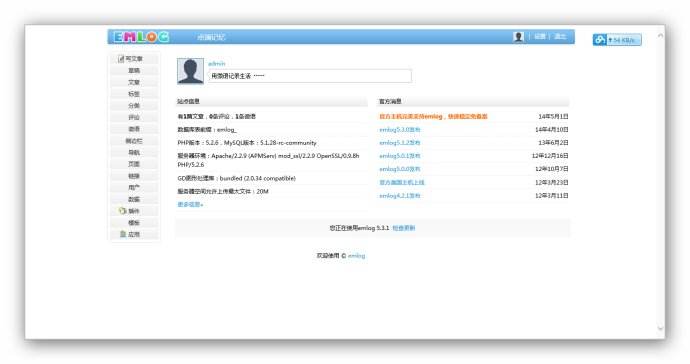Viewport: 690px width, 364px height.
Task: Click the Apache server environment text
Action: (268, 160)
